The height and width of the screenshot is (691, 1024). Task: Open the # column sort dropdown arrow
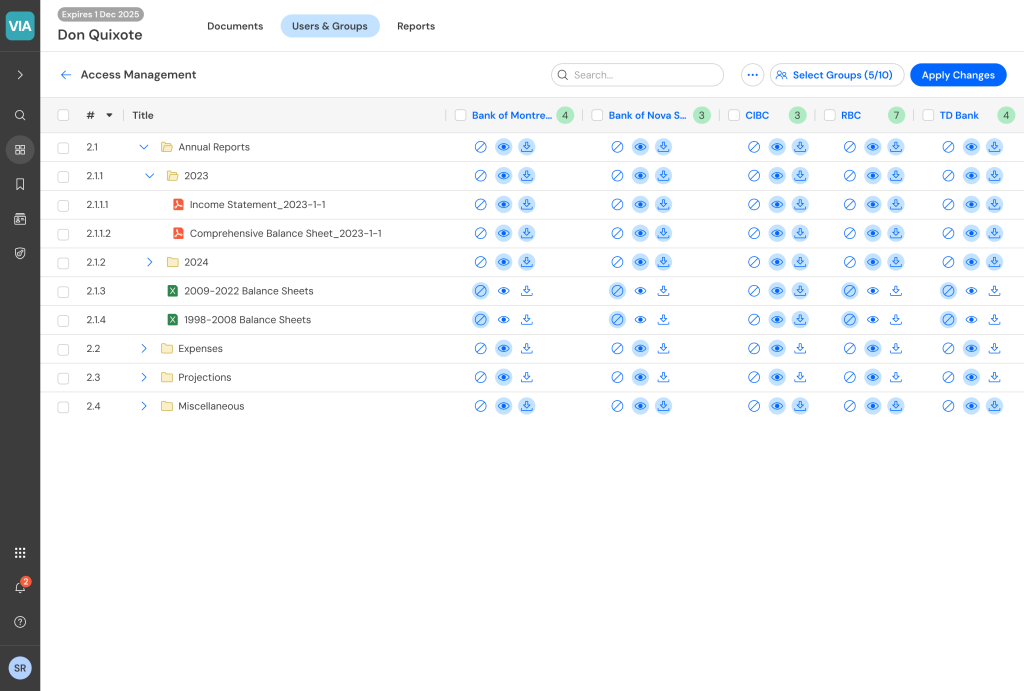pos(109,116)
